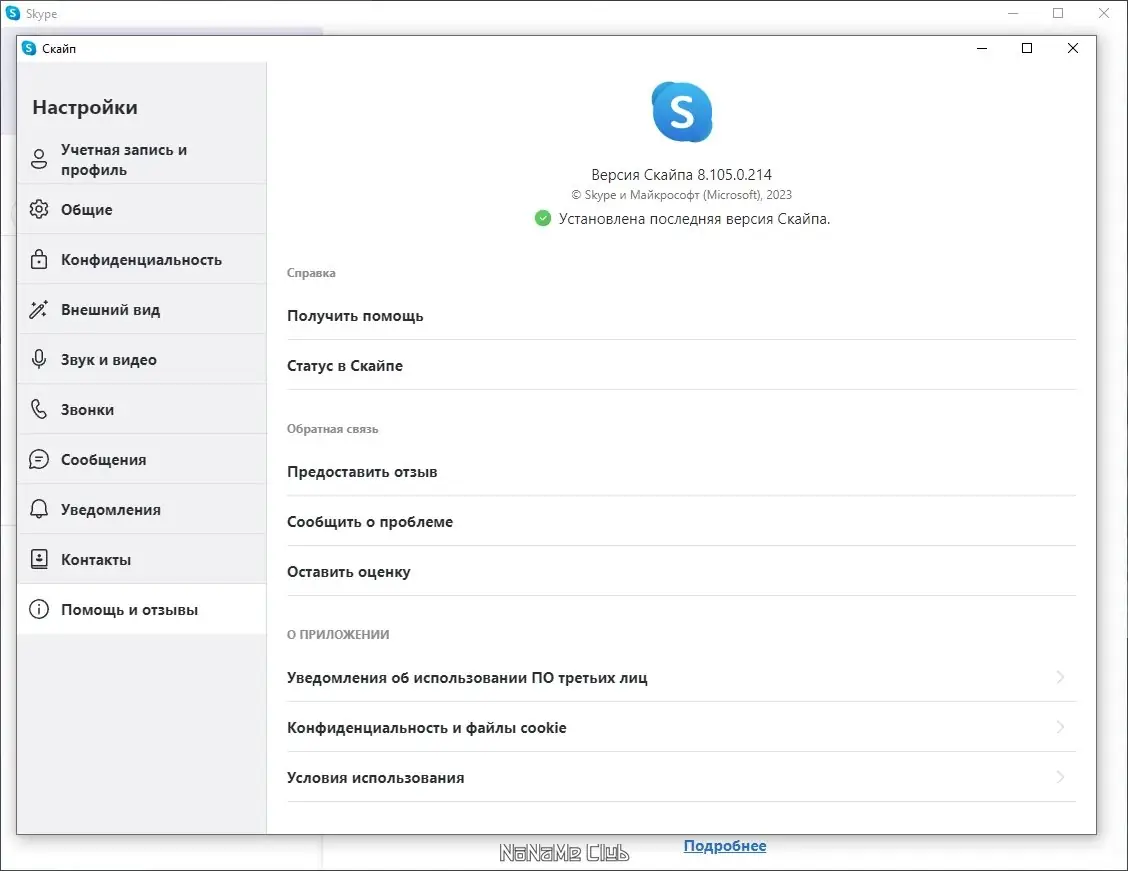Click the contact card icon for Контакты
The image size is (1128, 871).
click(39, 559)
